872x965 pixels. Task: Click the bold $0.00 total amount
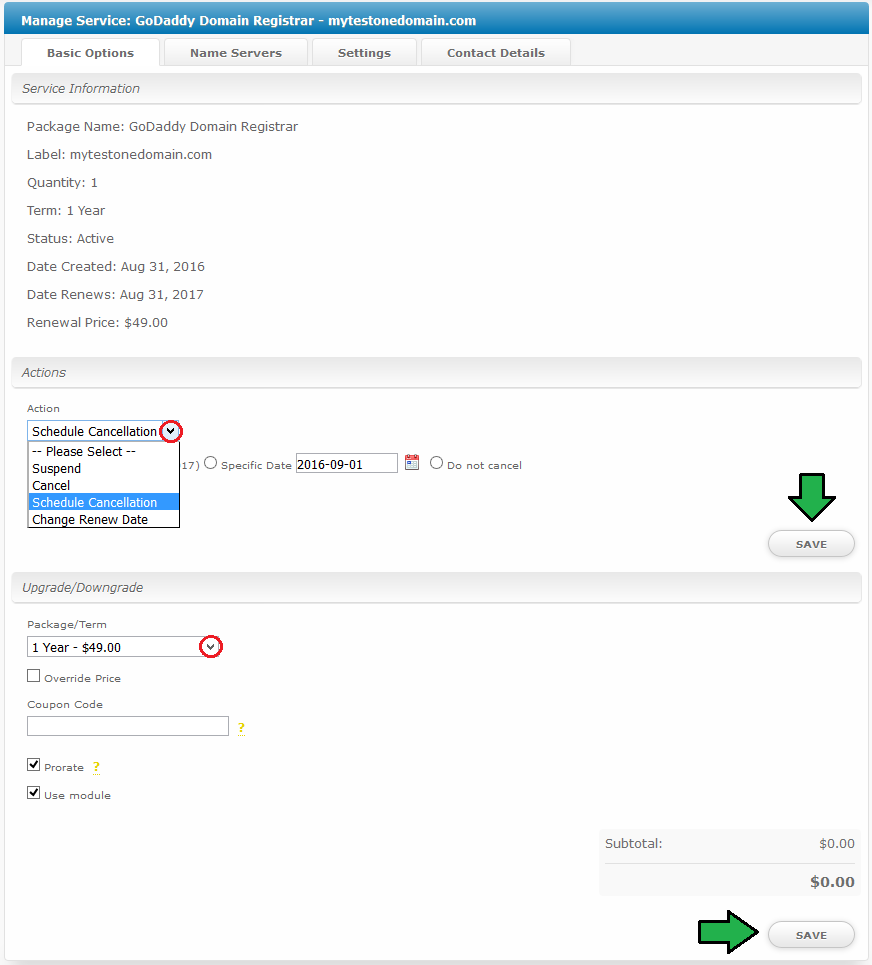pos(832,882)
